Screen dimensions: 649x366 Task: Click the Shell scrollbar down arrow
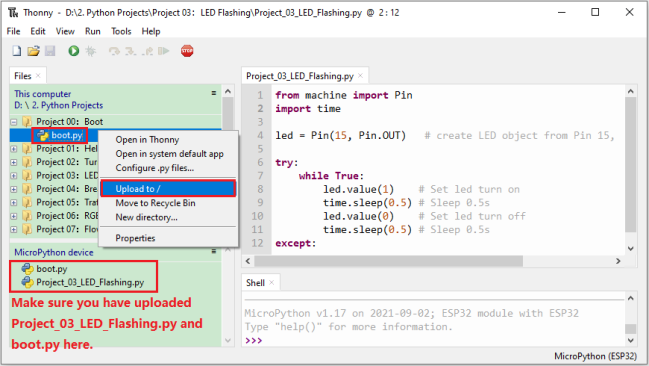click(x=630, y=340)
